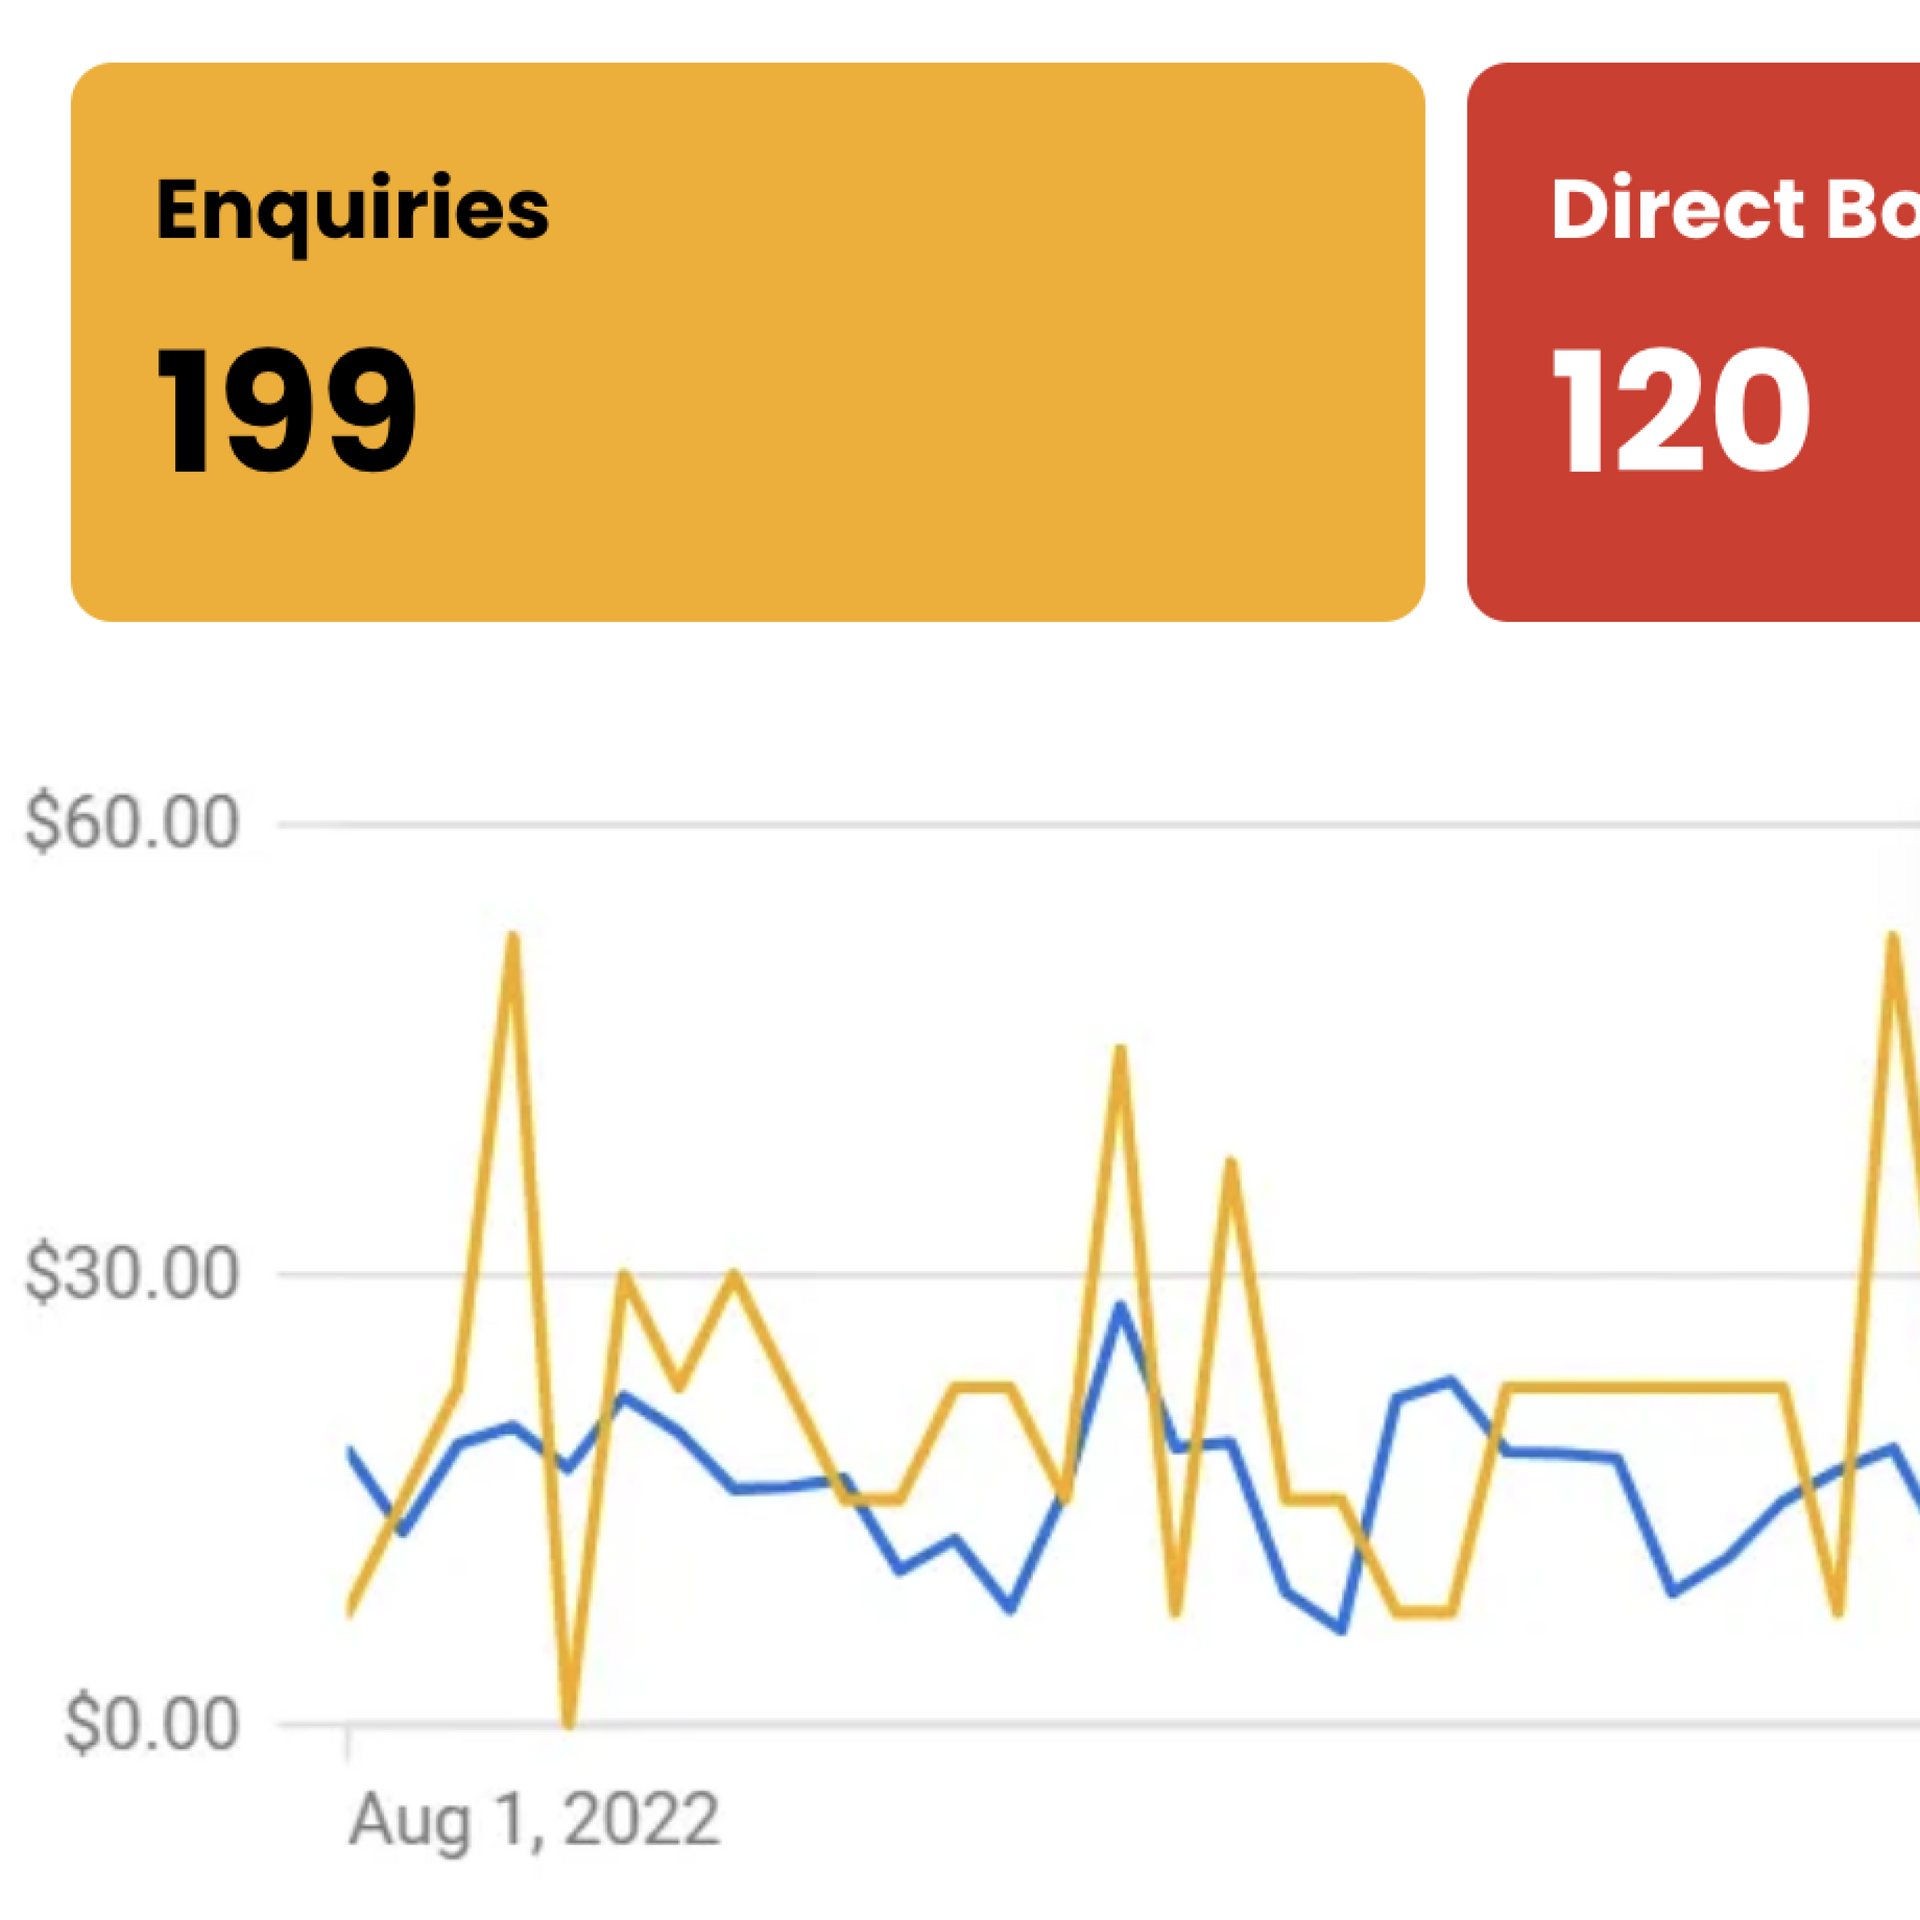This screenshot has height=1920, width=1920.
Task: Click the 199 enquiries count
Action: click(286, 409)
